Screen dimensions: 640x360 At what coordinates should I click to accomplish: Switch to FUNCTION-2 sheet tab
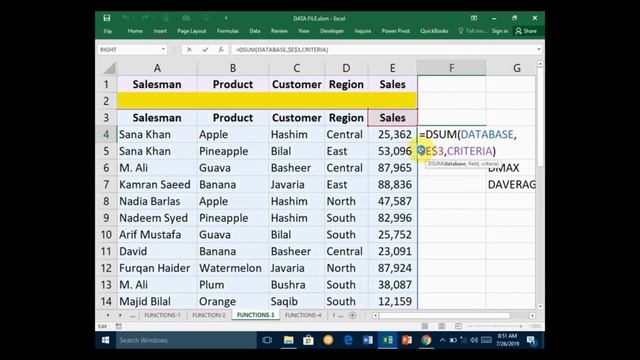(x=209, y=315)
